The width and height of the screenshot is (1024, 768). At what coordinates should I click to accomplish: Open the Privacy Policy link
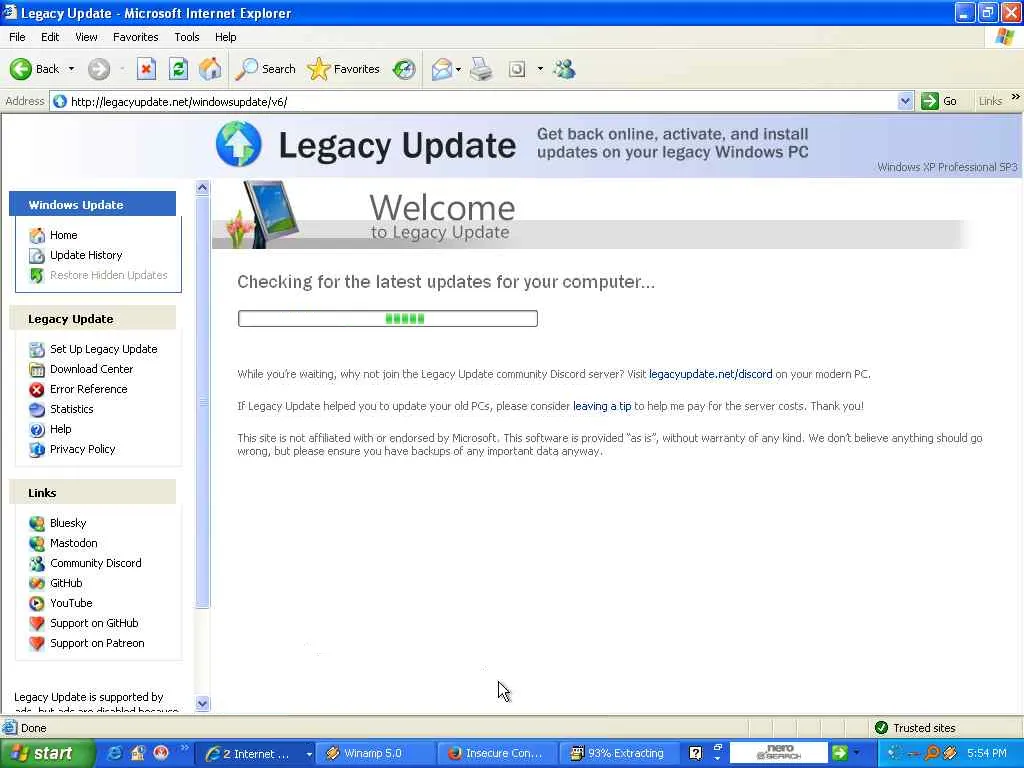pos(82,449)
